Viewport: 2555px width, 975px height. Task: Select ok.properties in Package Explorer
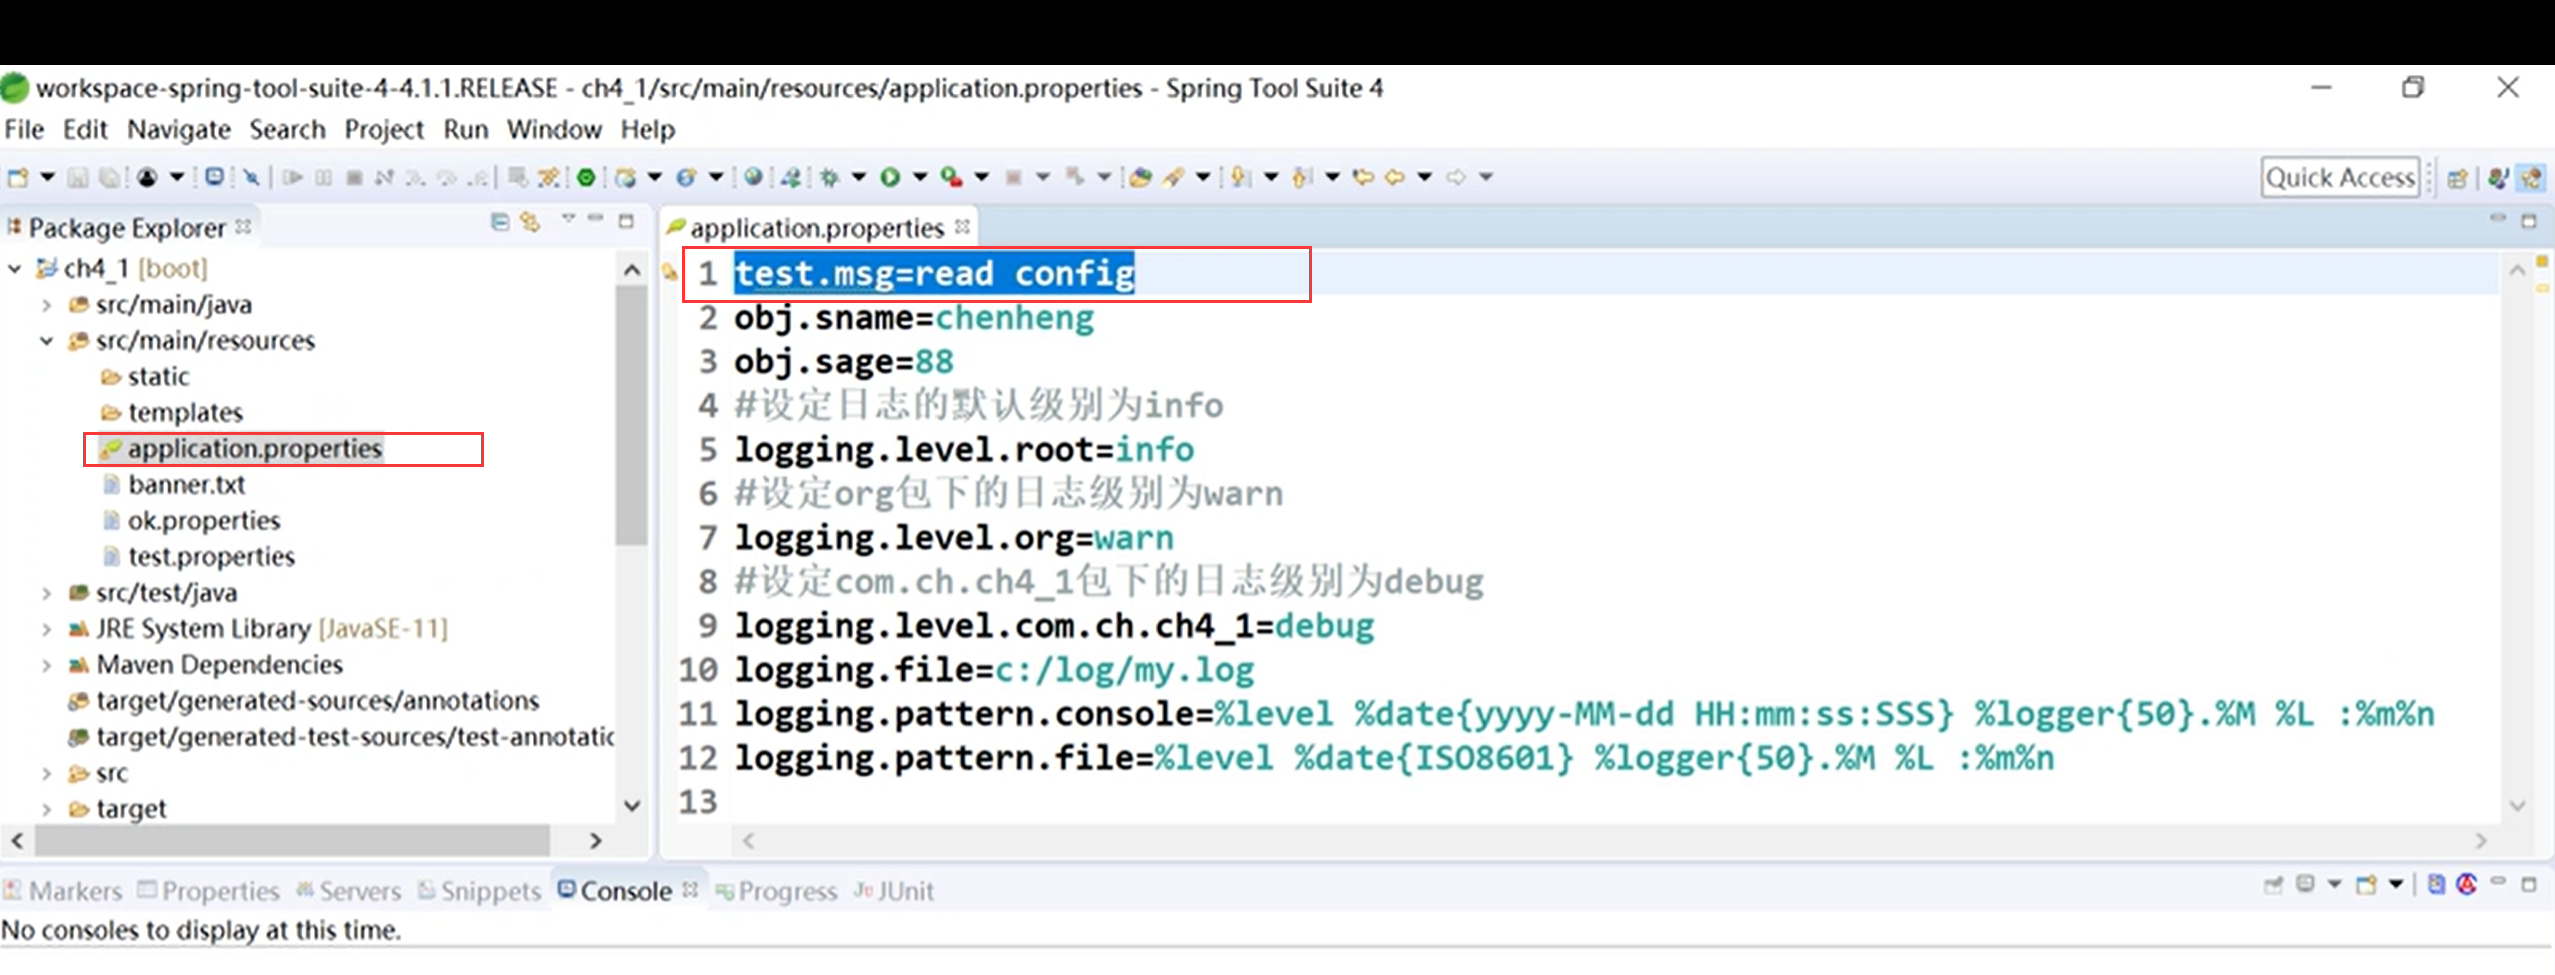tap(203, 521)
